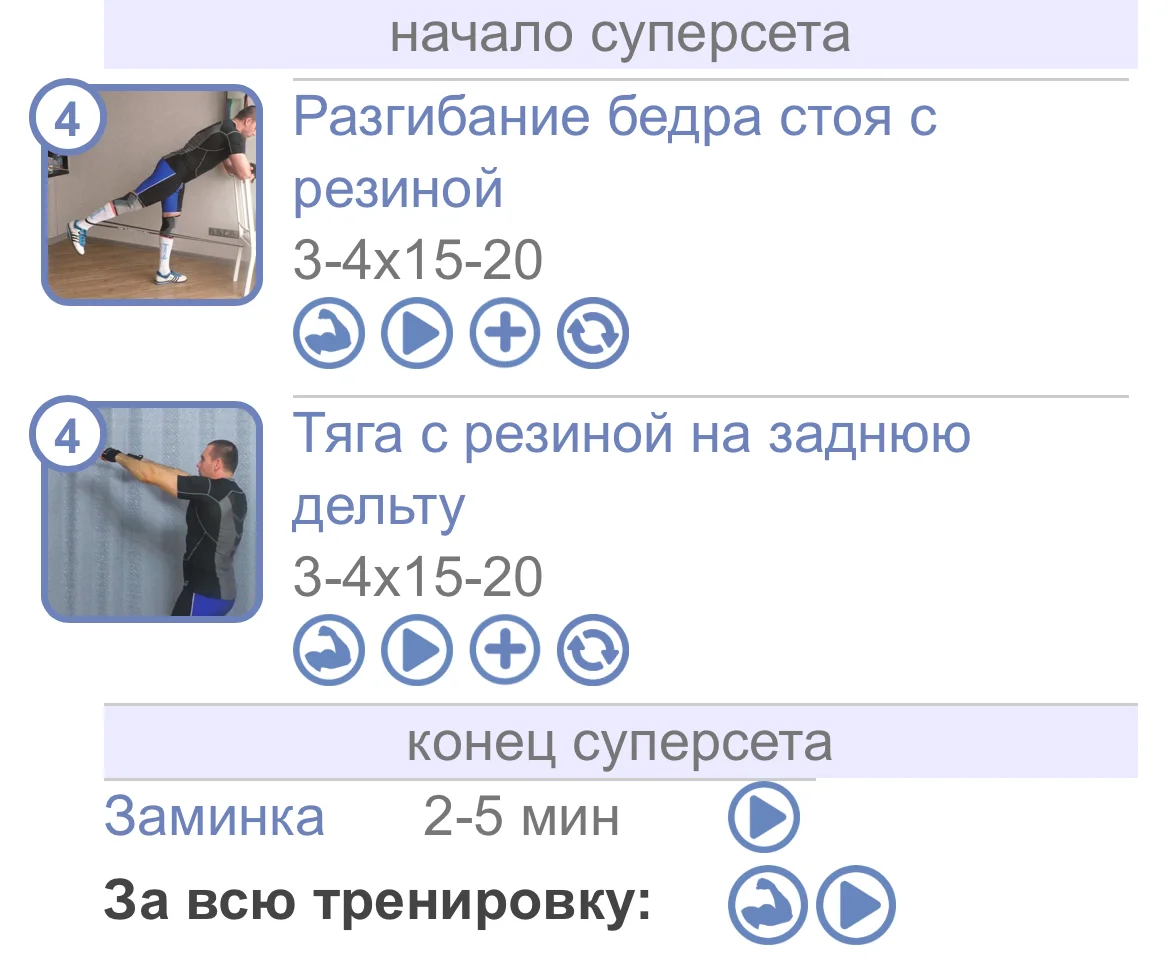Show muscles icon for Разгибание бедра exercise
The image size is (1170, 970).
point(329,333)
